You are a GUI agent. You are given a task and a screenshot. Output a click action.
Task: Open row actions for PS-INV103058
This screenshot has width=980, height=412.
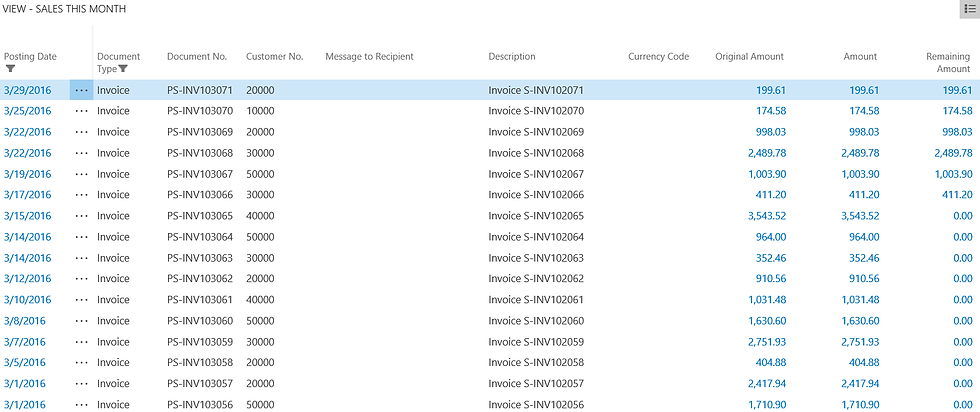click(x=81, y=363)
